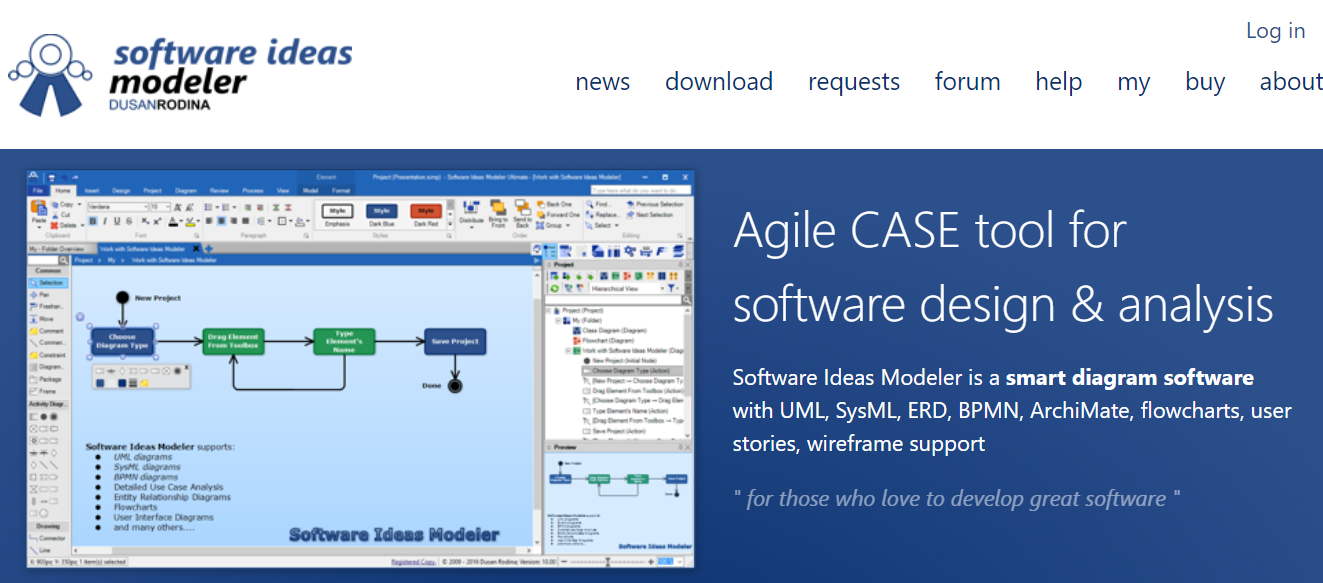Open the help navigation link
Image resolution: width=1323 pixels, height=583 pixels.
1059,82
